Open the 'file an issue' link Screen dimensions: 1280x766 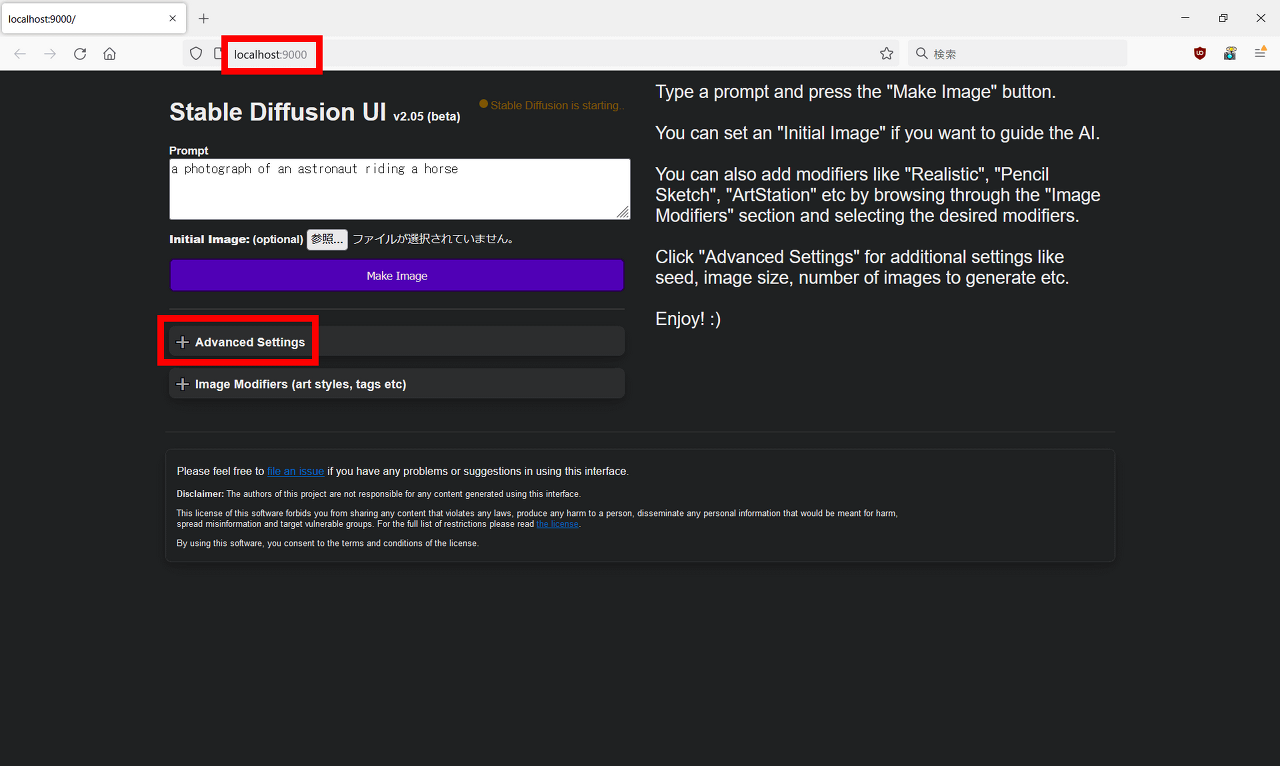[295, 471]
